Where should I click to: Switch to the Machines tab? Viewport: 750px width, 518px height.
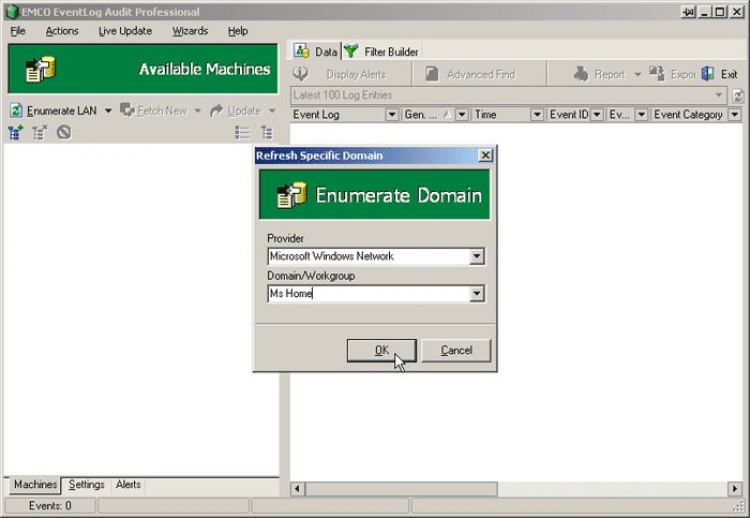(x=35, y=485)
